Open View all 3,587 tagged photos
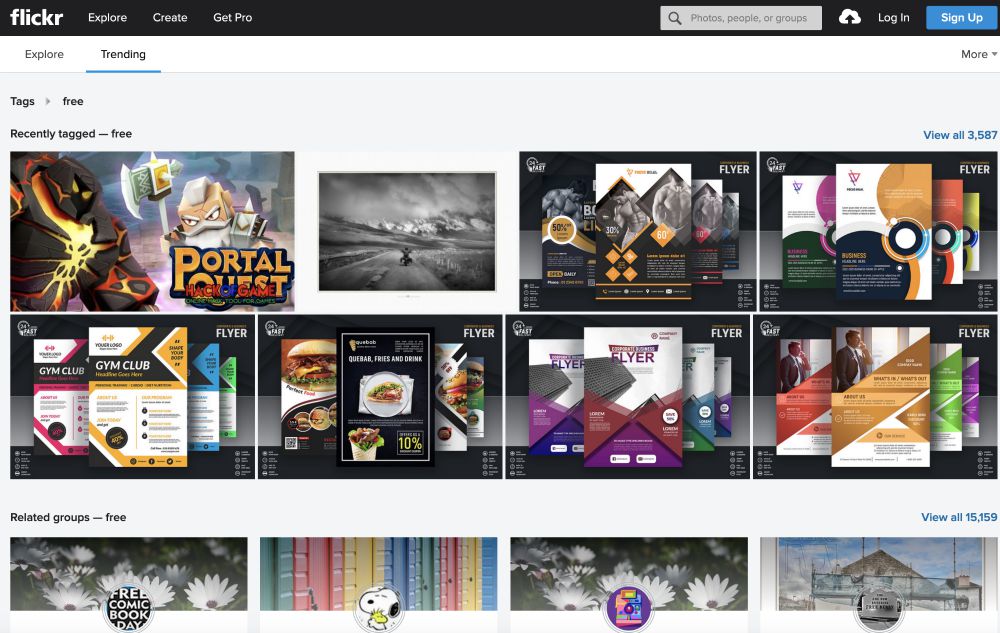 959,135
